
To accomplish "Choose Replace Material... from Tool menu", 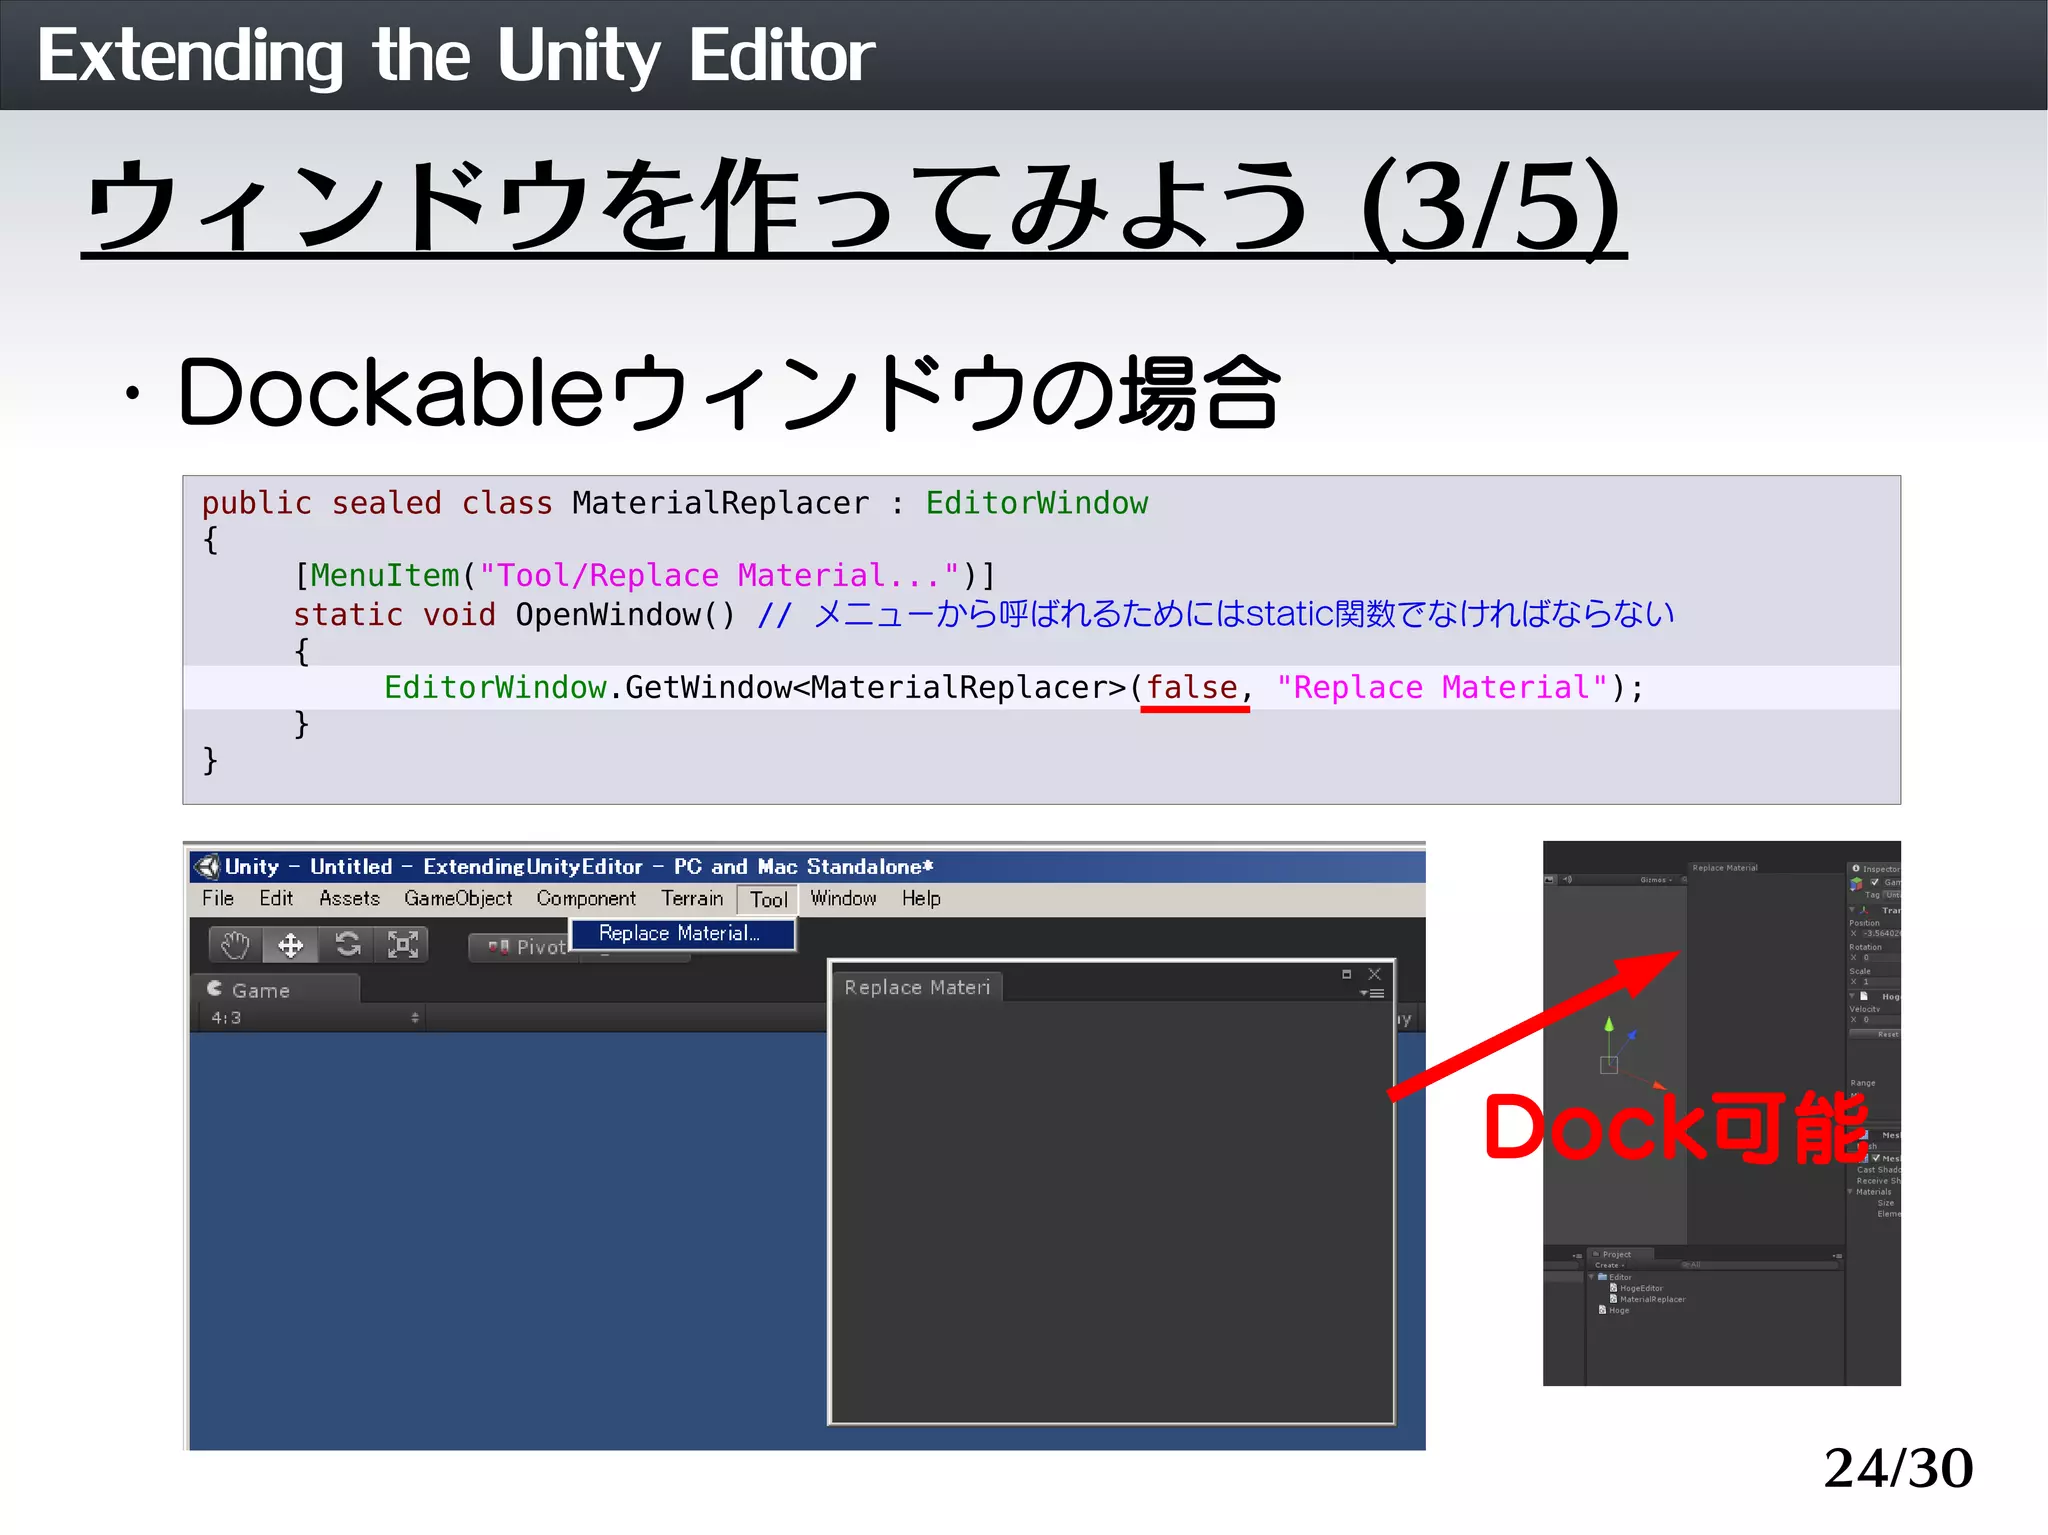I will click(683, 933).
